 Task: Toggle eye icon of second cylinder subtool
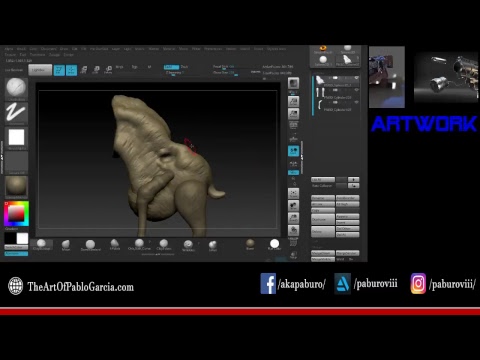point(356,90)
